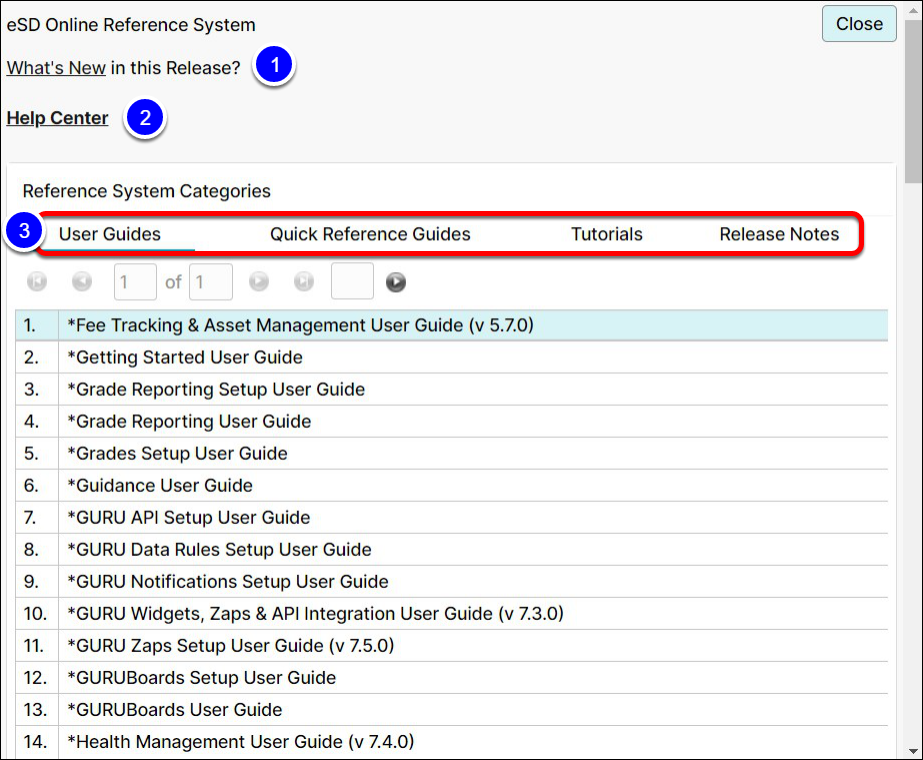
Task: Open *GURUBoards User Guide row 13
Action: click(x=451, y=710)
